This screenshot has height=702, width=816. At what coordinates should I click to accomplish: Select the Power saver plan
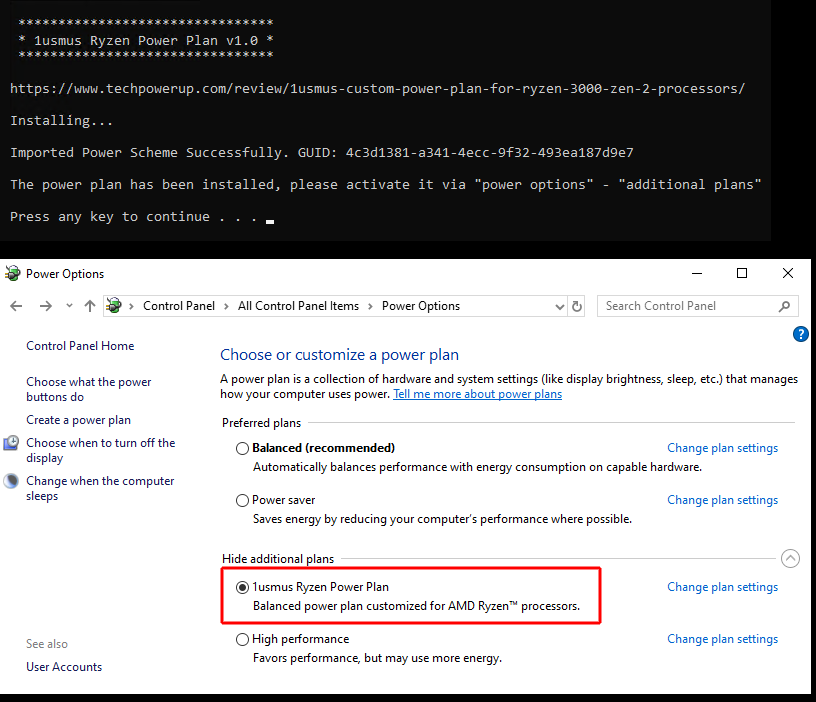242,501
